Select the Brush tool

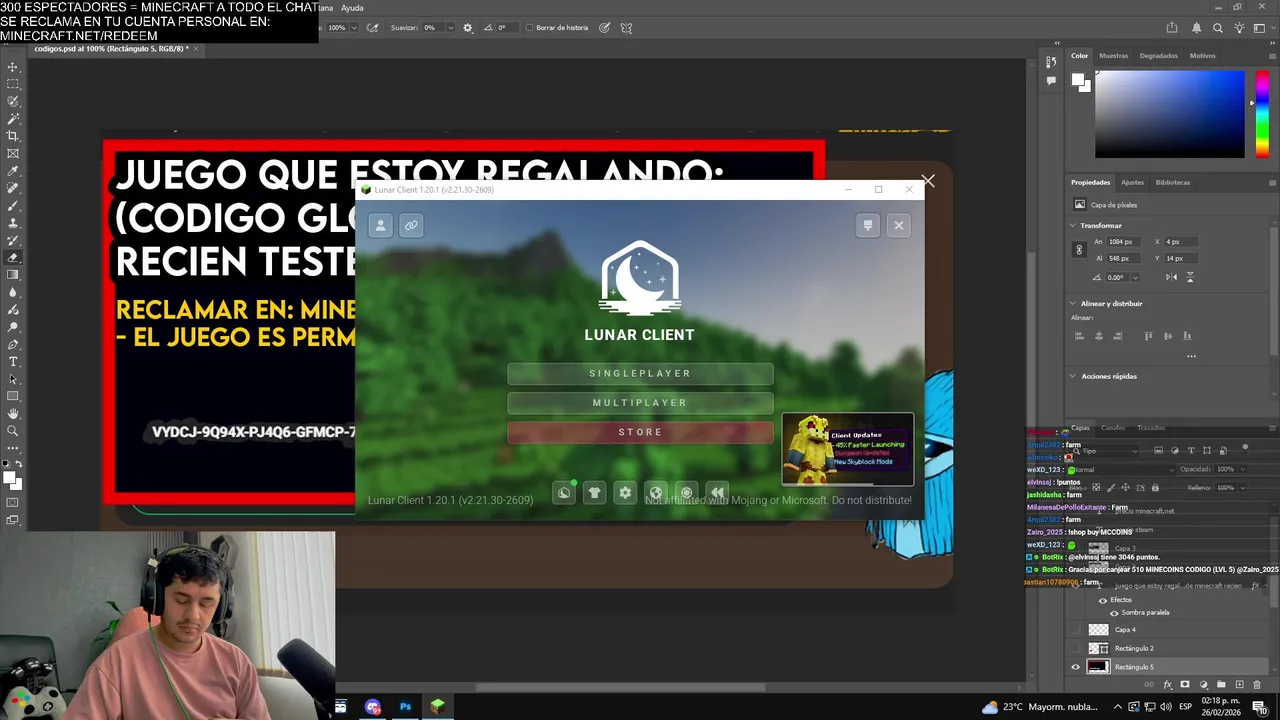(13, 205)
